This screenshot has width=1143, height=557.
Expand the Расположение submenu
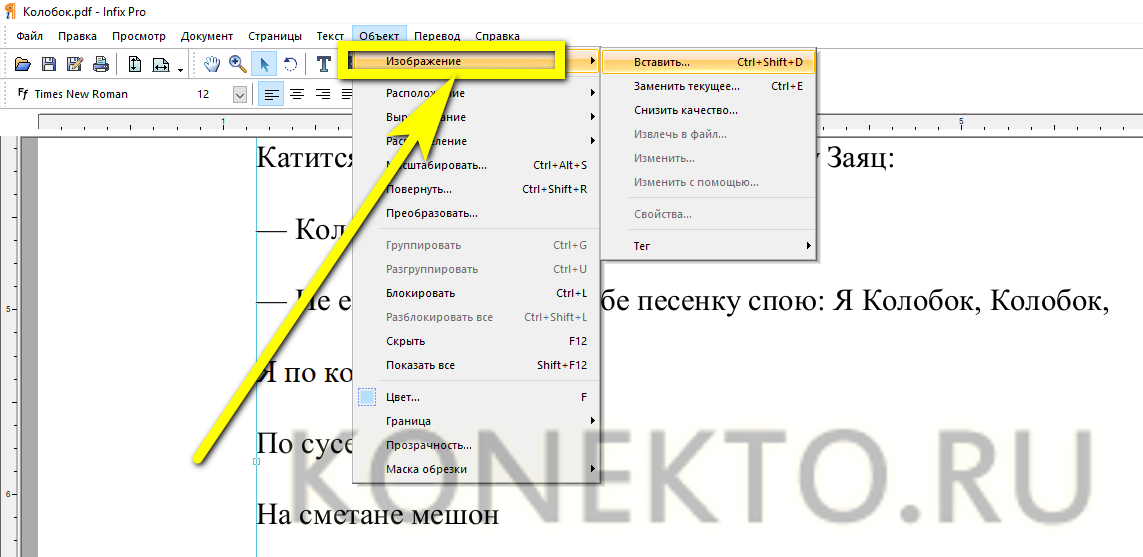coord(476,93)
